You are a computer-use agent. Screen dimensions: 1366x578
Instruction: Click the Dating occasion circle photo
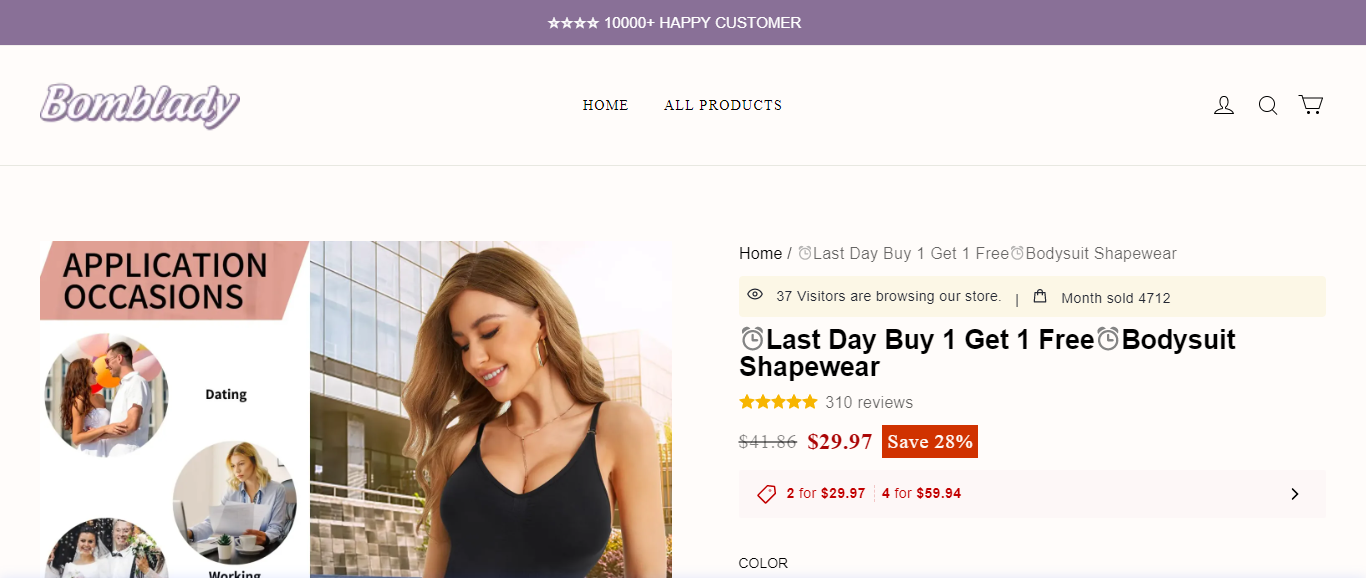pos(107,395)
